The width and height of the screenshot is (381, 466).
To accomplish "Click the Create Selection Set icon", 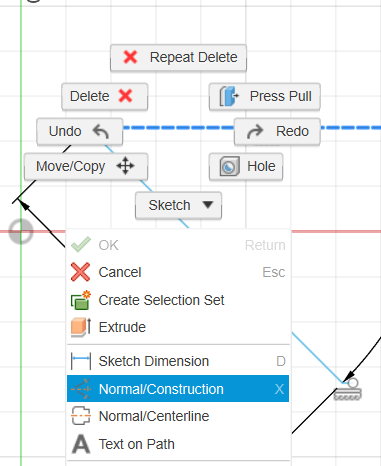I will pyautogui.click(x=81, y=300).
